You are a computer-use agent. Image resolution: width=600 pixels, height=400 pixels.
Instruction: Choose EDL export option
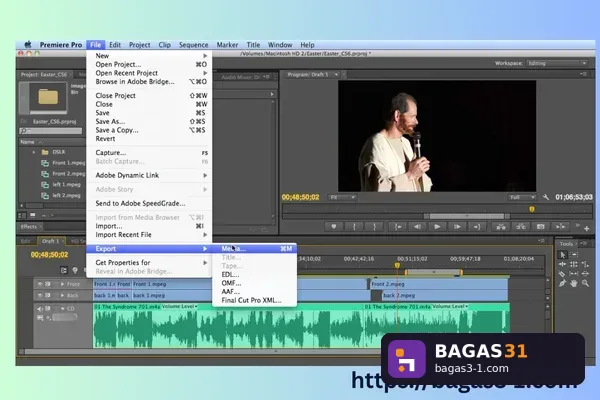pos(254,274)
